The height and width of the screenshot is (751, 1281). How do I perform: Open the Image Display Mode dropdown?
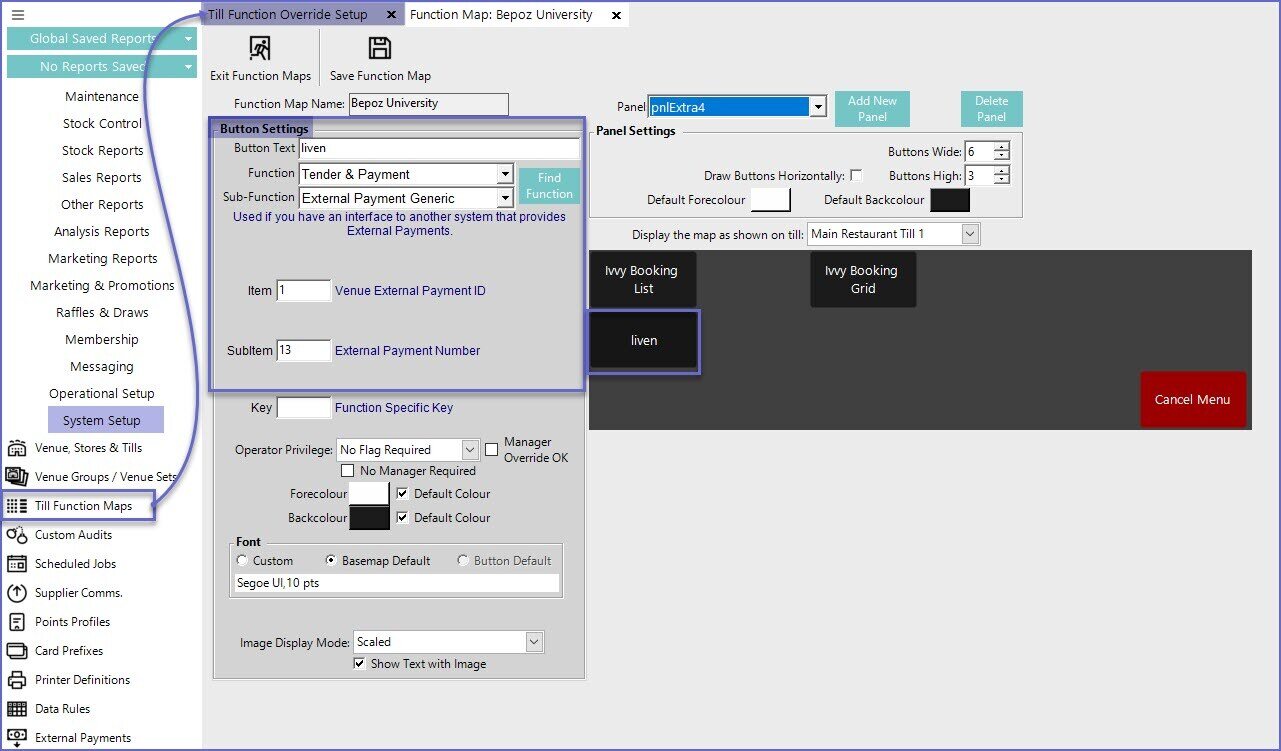(534, 642)
